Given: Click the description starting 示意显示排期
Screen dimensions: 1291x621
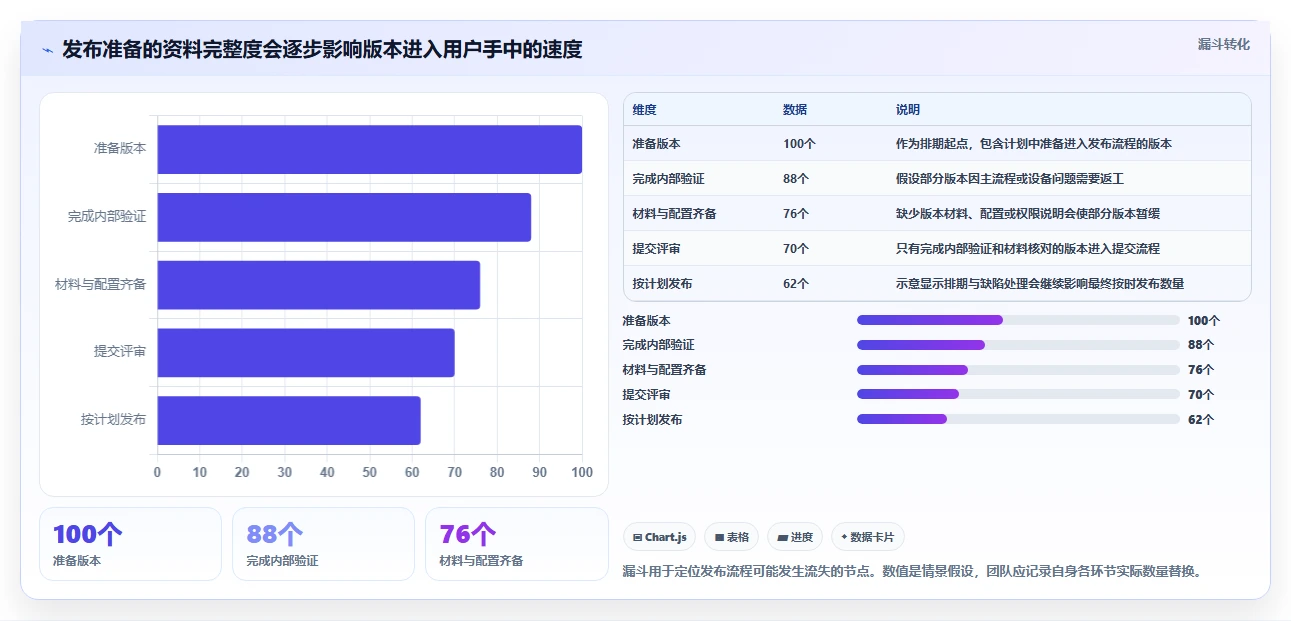Looking at the screenshot, I should tap(1040, 284).
